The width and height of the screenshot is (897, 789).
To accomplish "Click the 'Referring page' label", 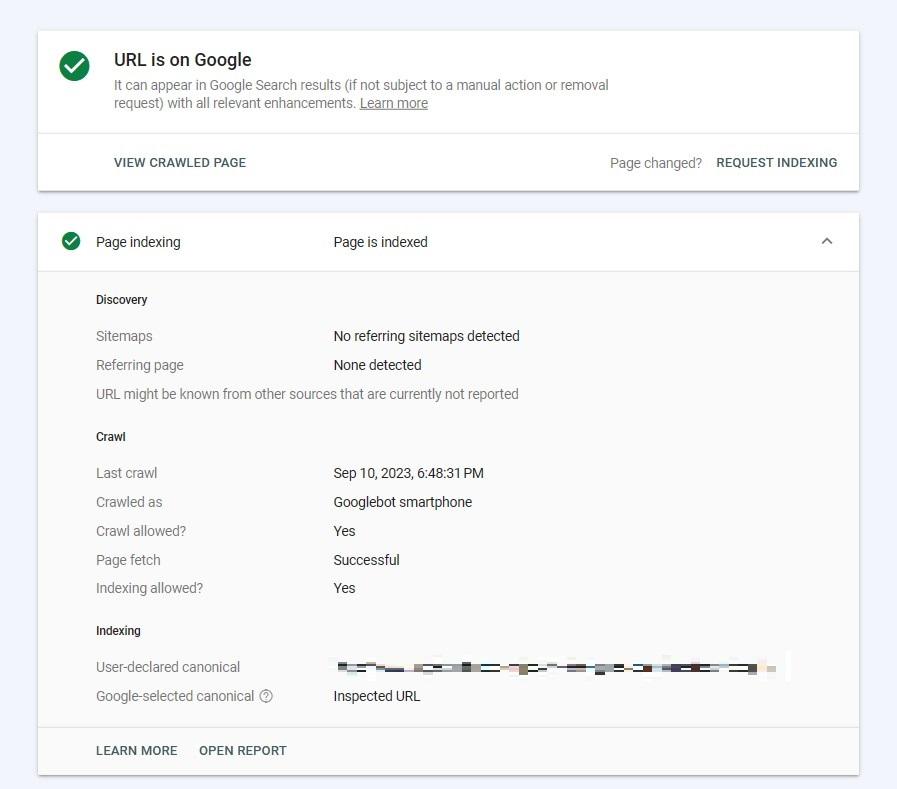I will [140, 365].
